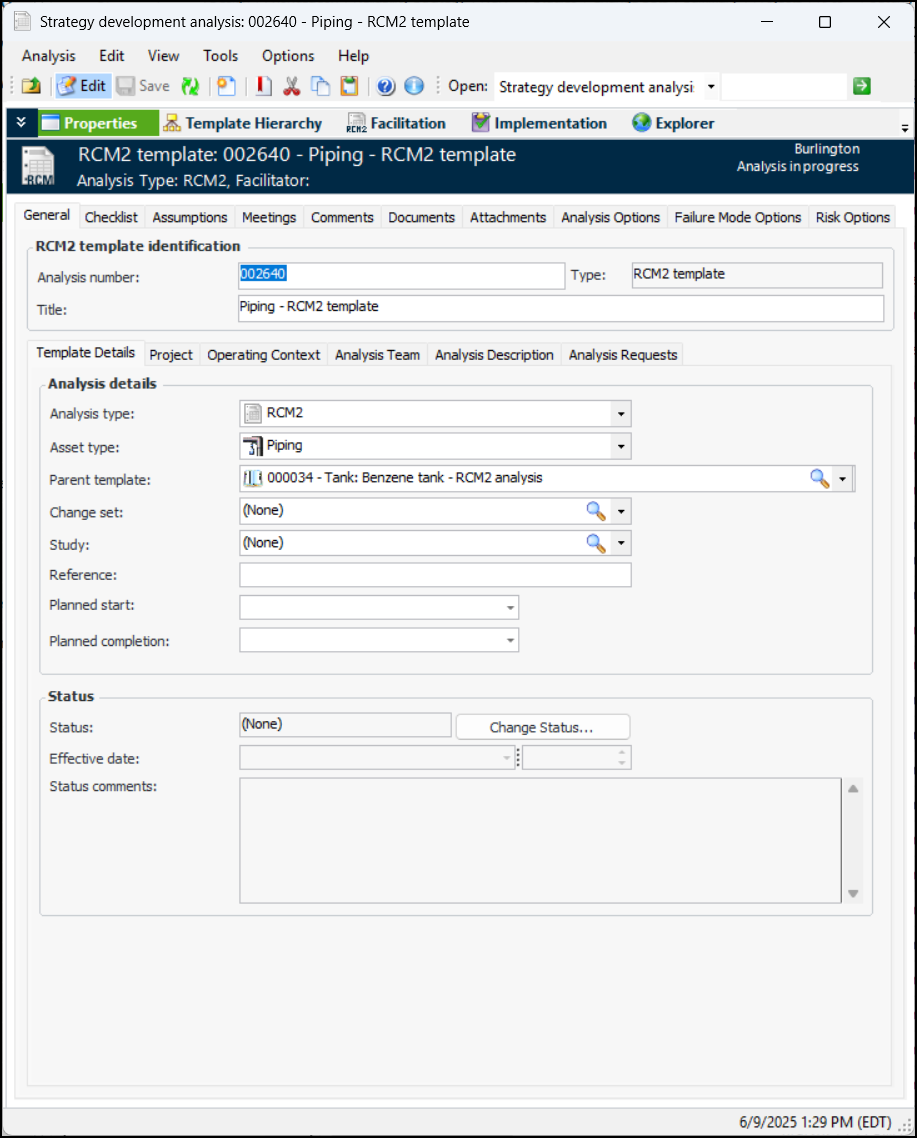
Task: Expand the Asset type dropdown
Action: [621, 446]
